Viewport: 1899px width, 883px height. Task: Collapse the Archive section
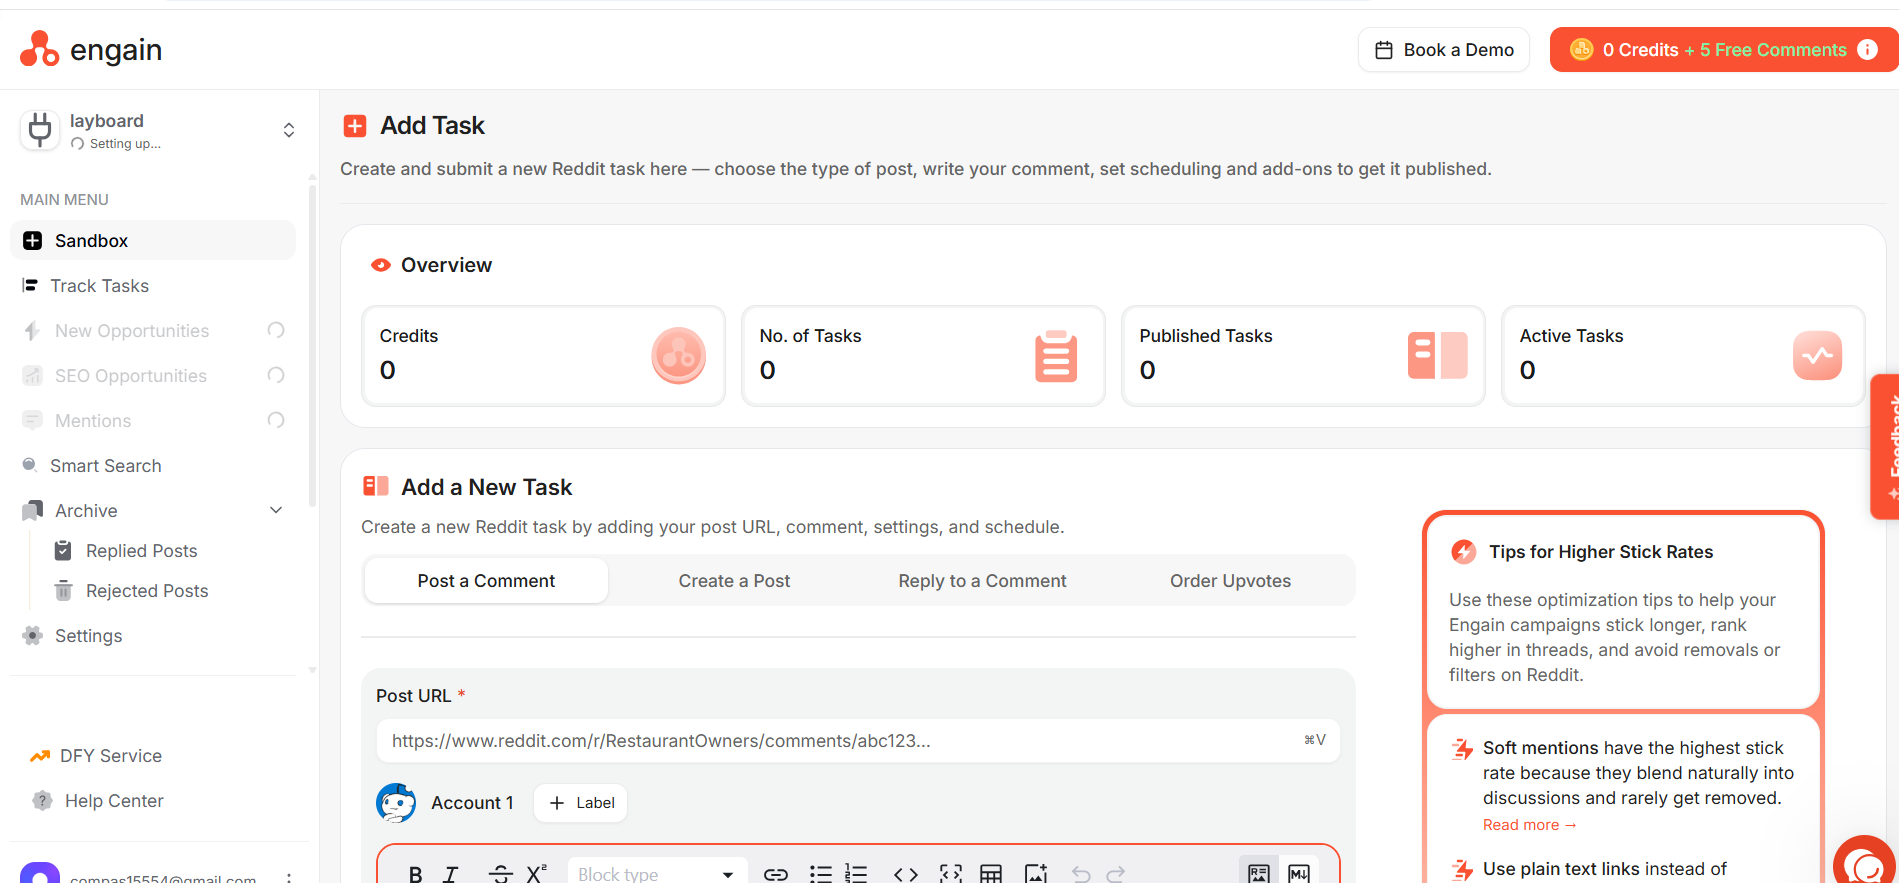(276, 510)
